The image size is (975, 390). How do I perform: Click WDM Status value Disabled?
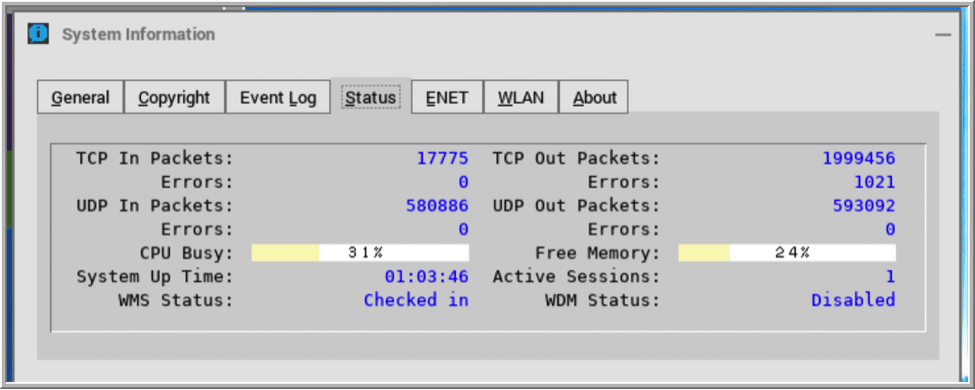pos(853,300)
